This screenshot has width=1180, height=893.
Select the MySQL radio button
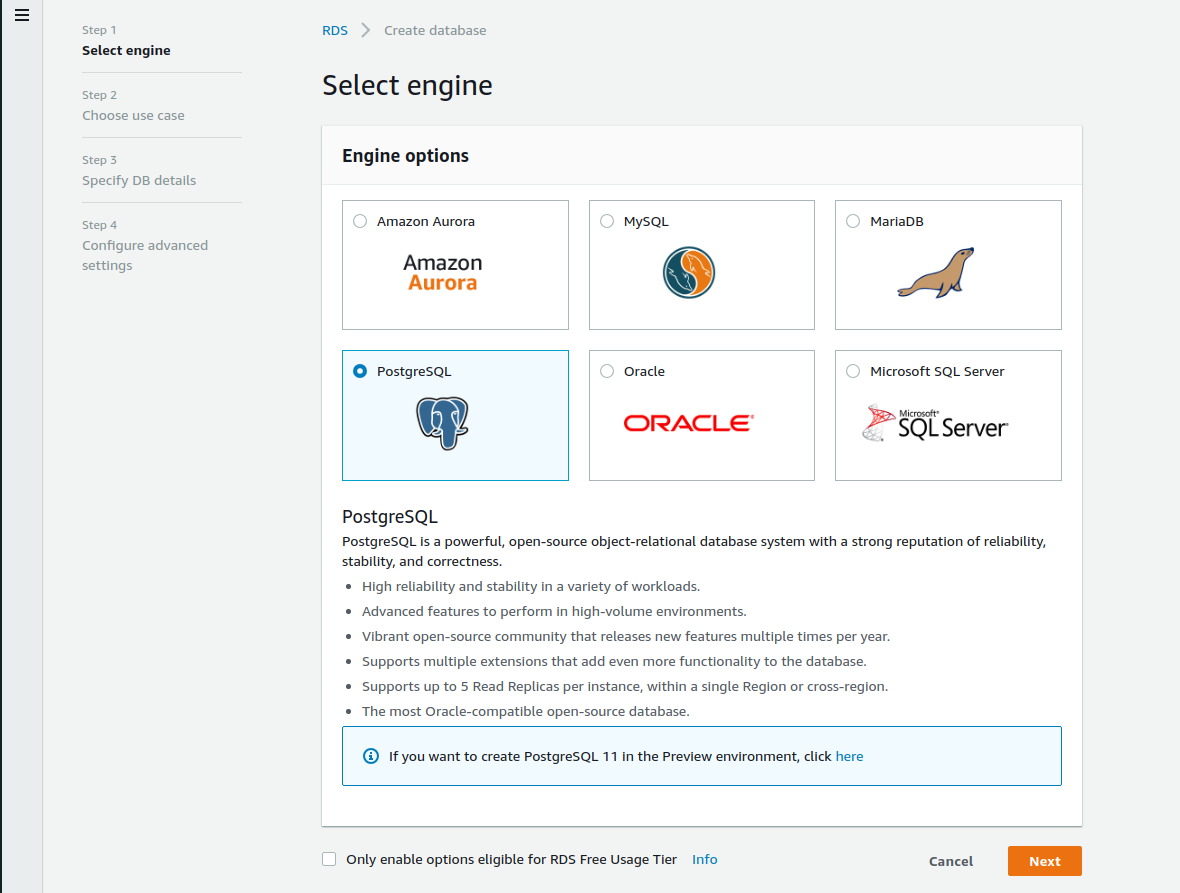pyautogui.click(x=607, y=221)
